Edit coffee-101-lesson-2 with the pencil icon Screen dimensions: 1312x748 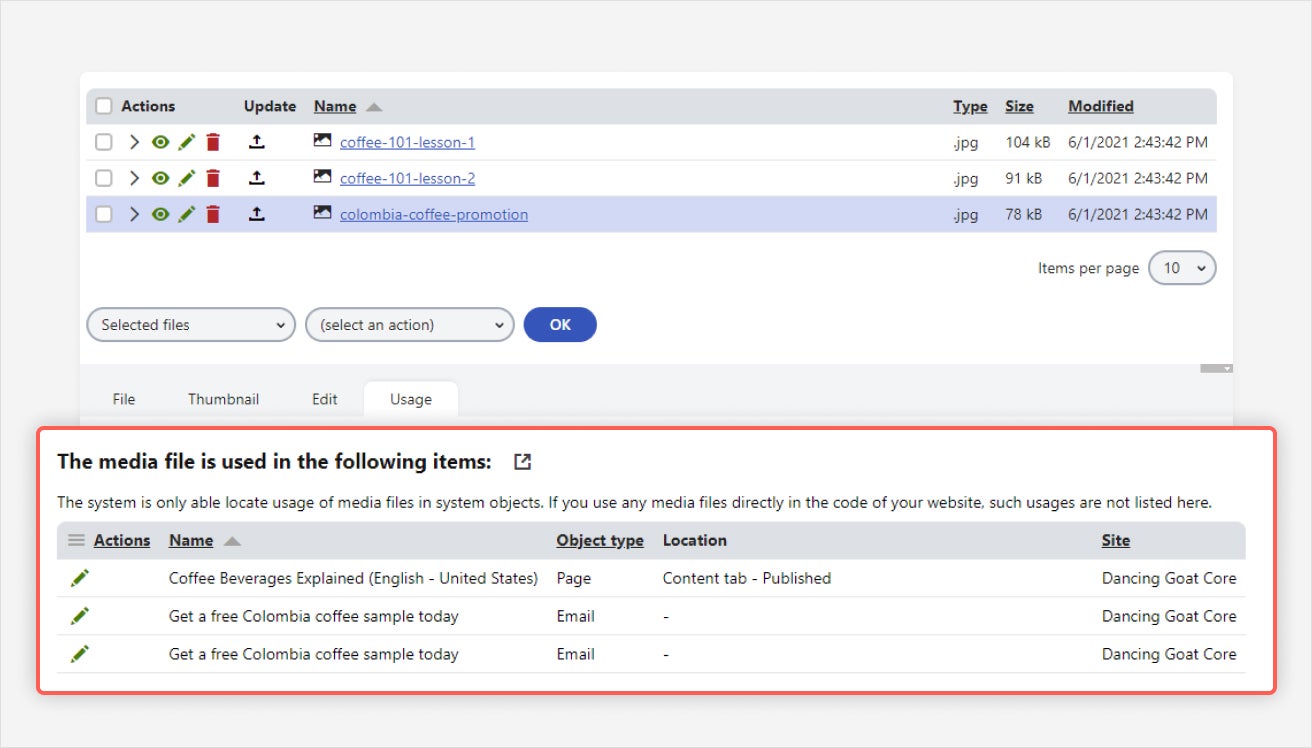(x=186, y=178)
